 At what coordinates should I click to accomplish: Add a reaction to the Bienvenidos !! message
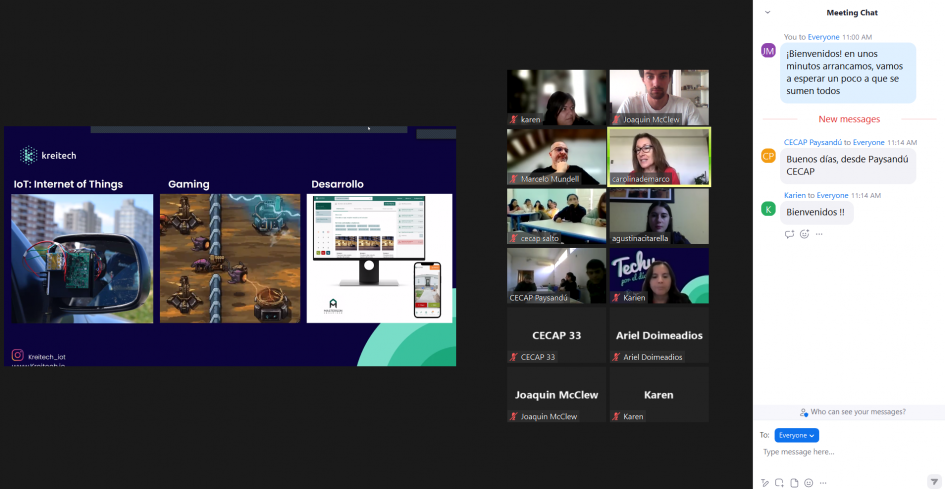(x=805, y=234)
